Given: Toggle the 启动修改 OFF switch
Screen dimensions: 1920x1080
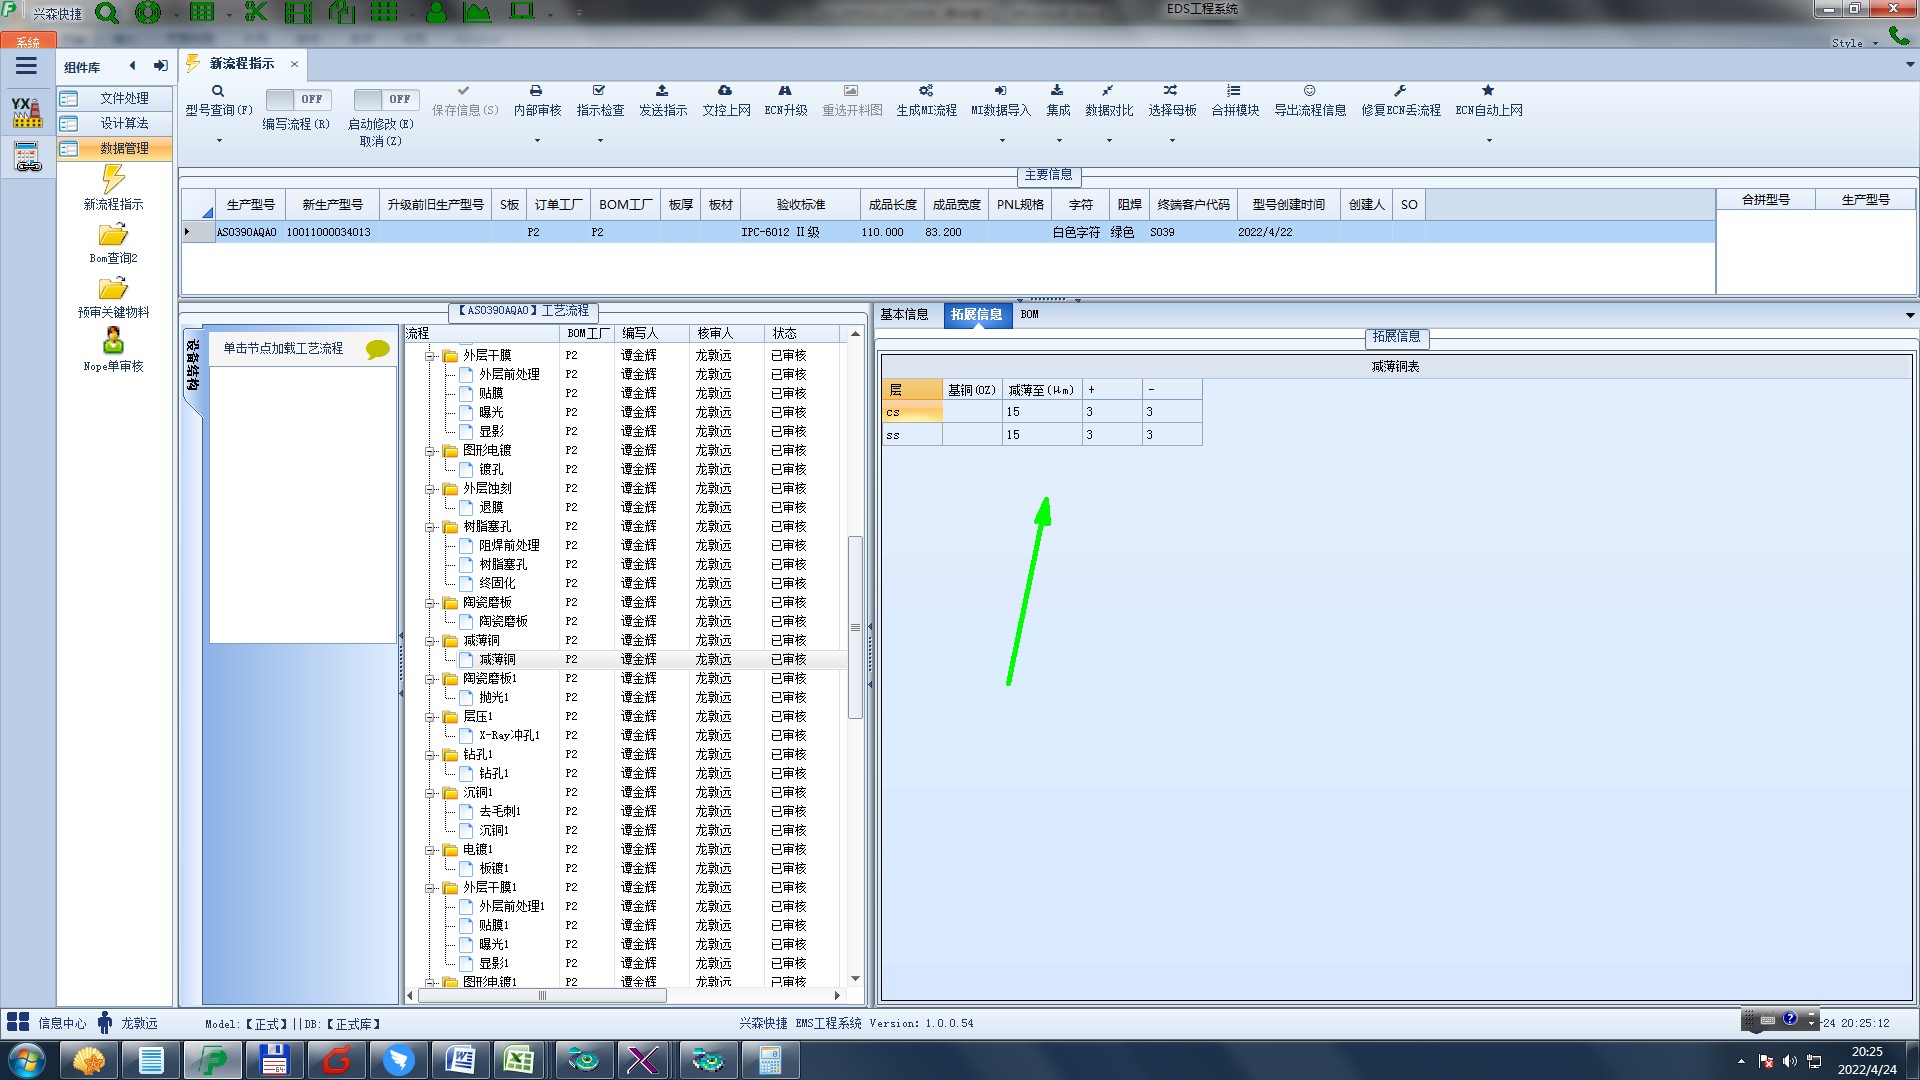Looking at the screenshot, I should tap(385, 99).
